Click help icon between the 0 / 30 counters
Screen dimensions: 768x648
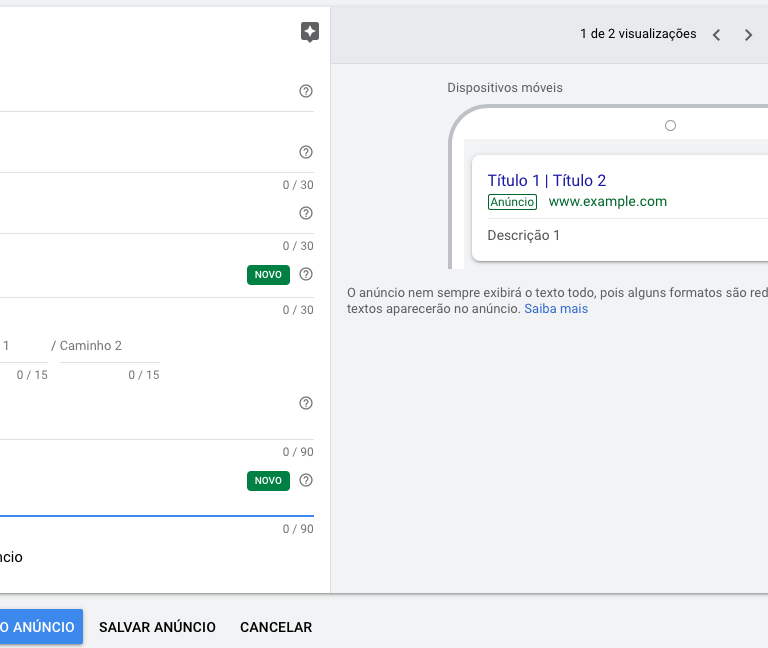coord(306,213)
